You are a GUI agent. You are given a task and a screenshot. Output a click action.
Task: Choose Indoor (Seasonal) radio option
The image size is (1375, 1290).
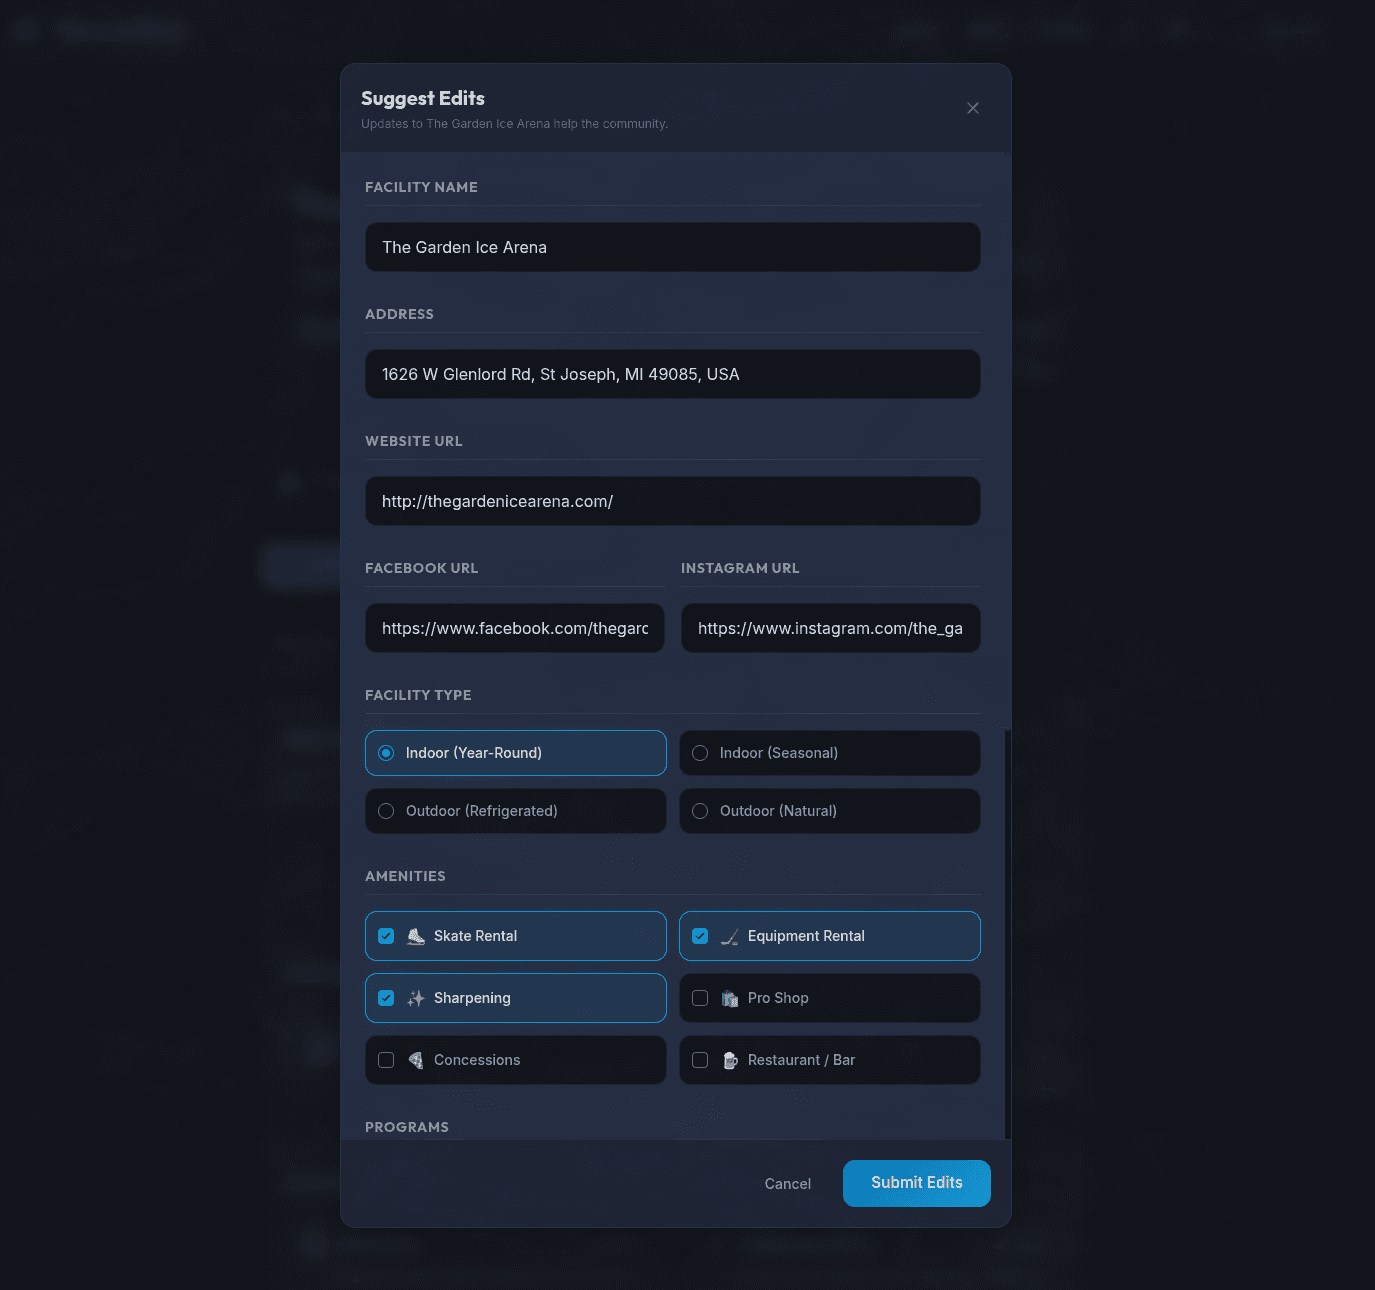tap(830, 753)
